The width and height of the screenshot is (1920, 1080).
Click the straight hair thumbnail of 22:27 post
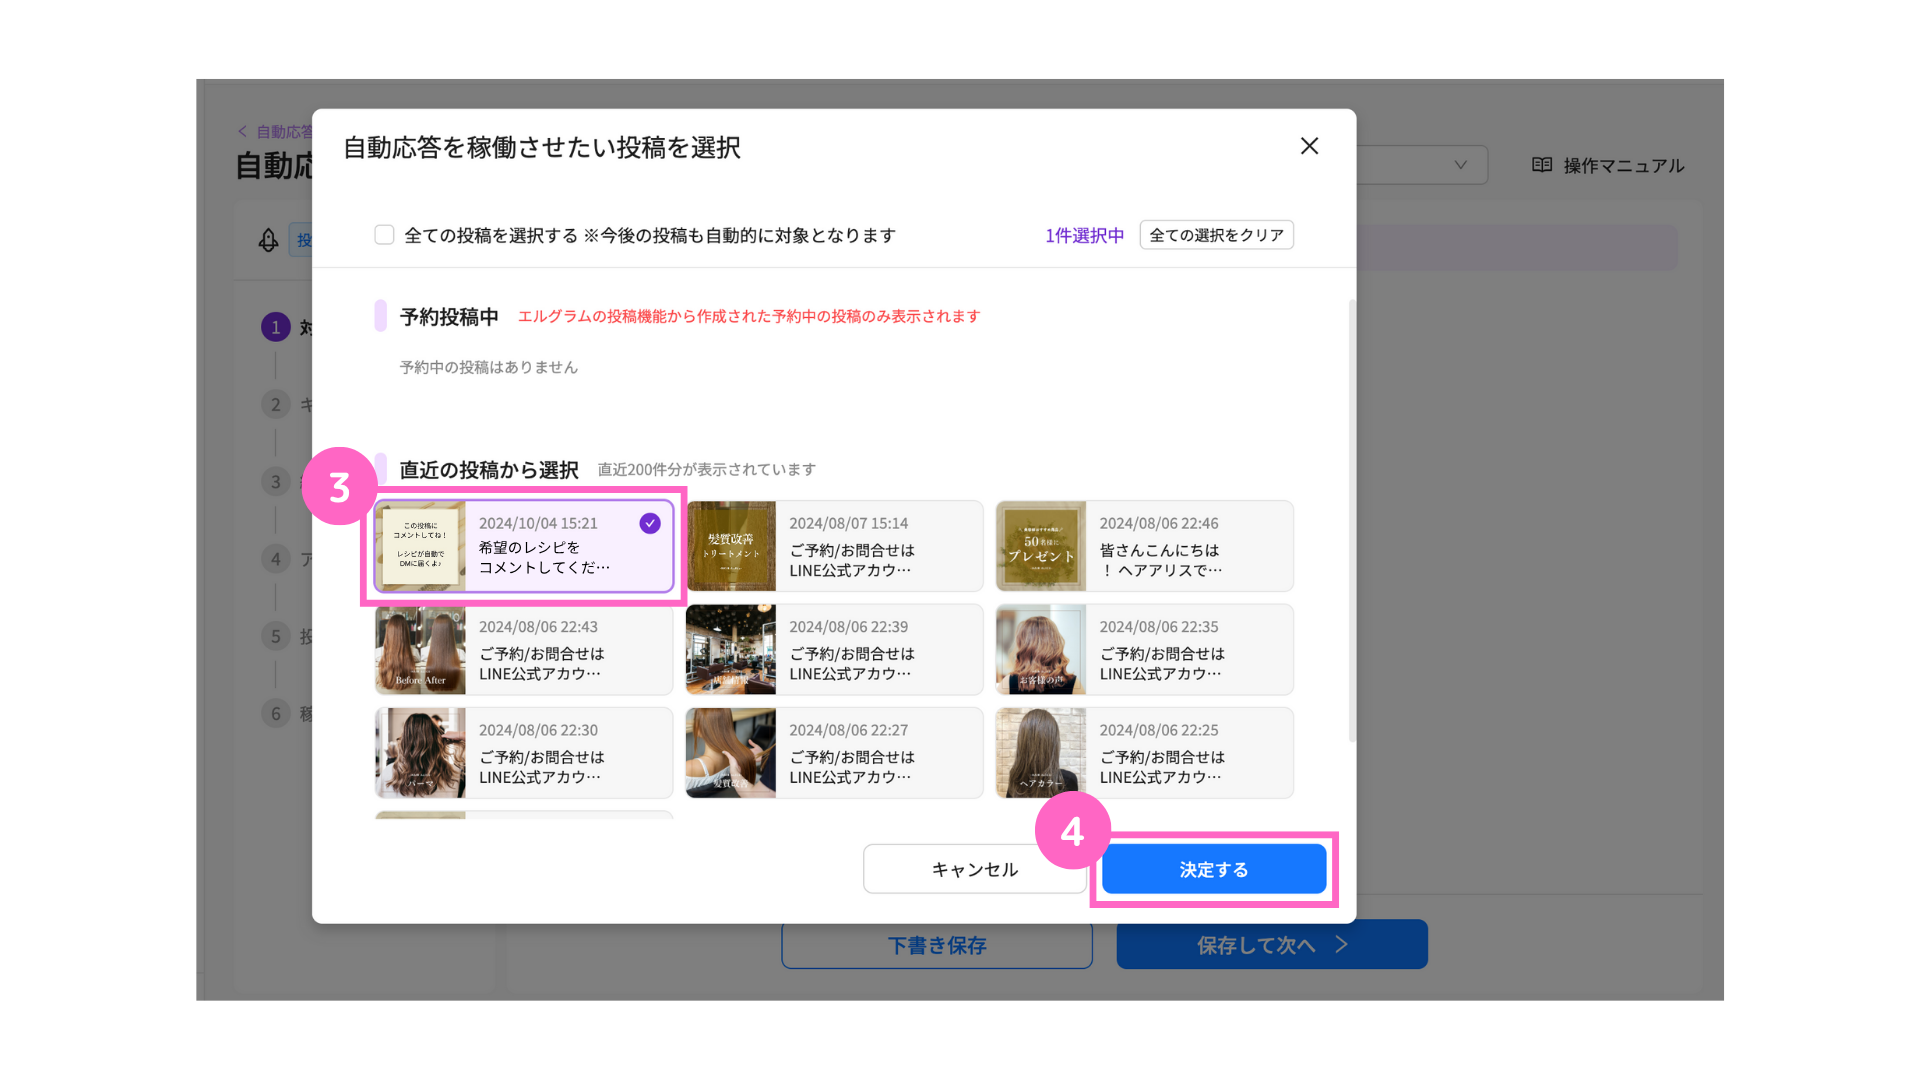pos(731,753)
